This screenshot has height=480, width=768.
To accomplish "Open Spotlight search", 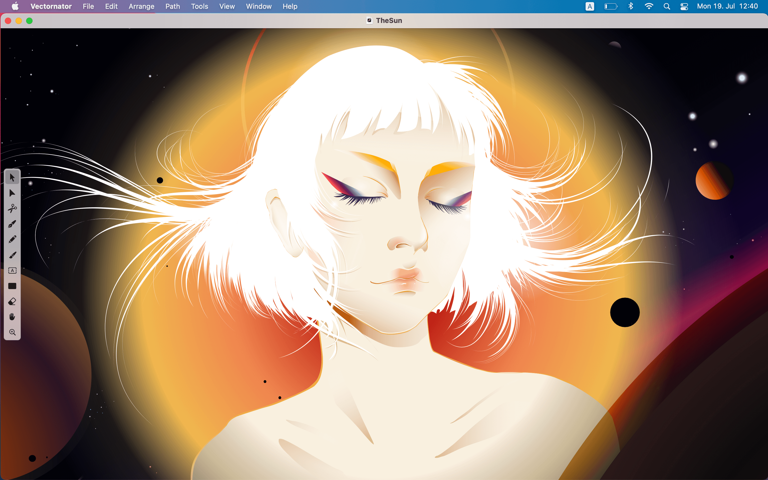I will click(667, 6).
